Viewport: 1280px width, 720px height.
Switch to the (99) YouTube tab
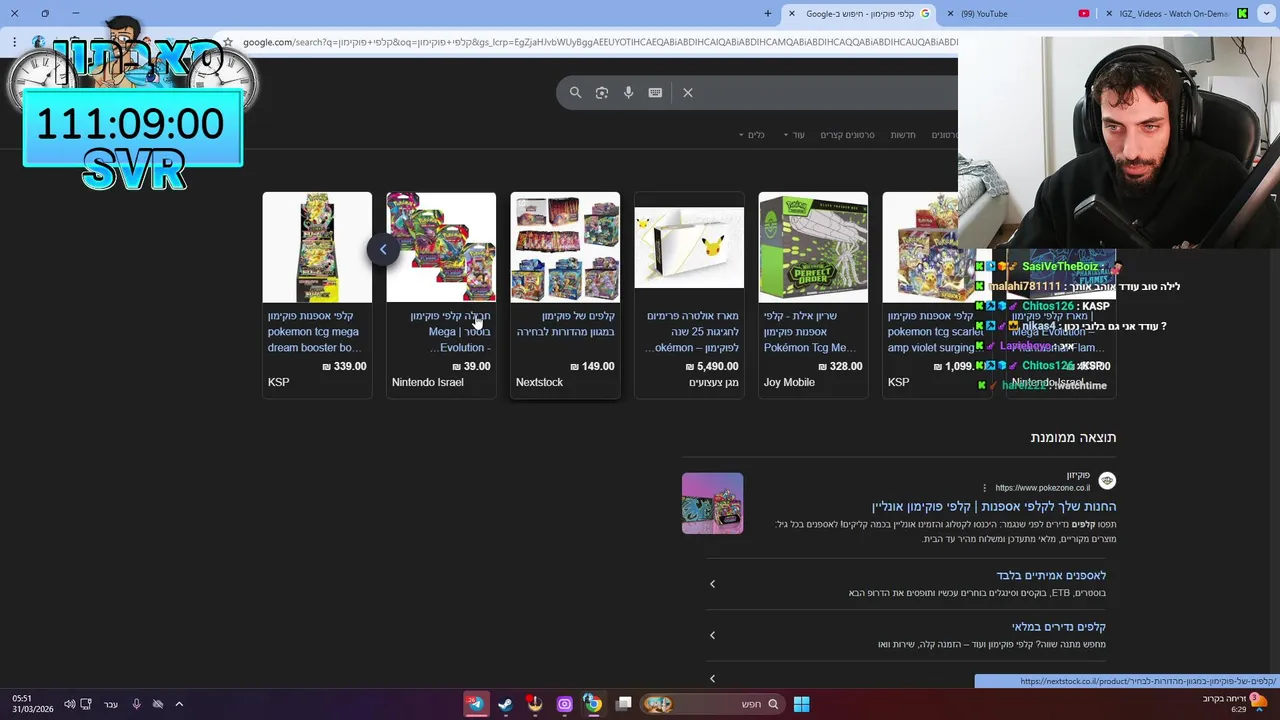tap(1017, 13)
